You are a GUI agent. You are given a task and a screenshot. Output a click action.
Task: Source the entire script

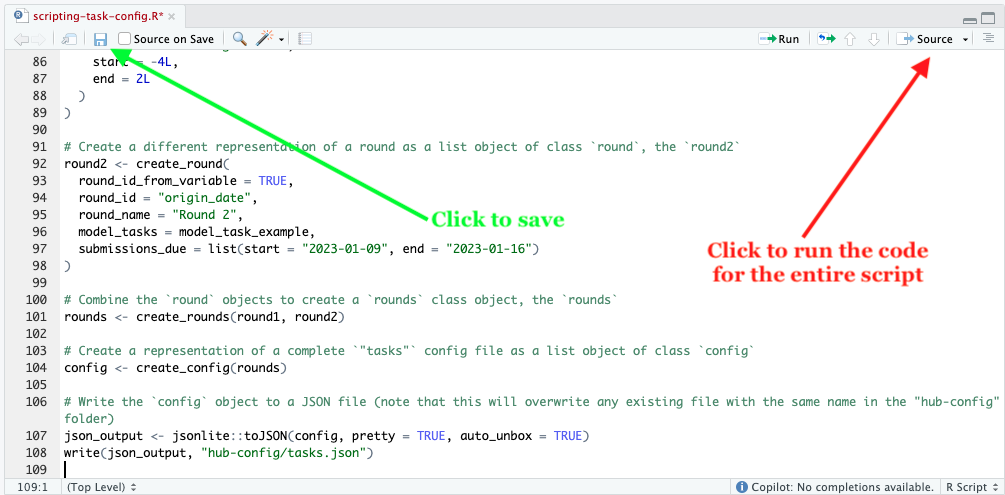[x=925, y=39]
